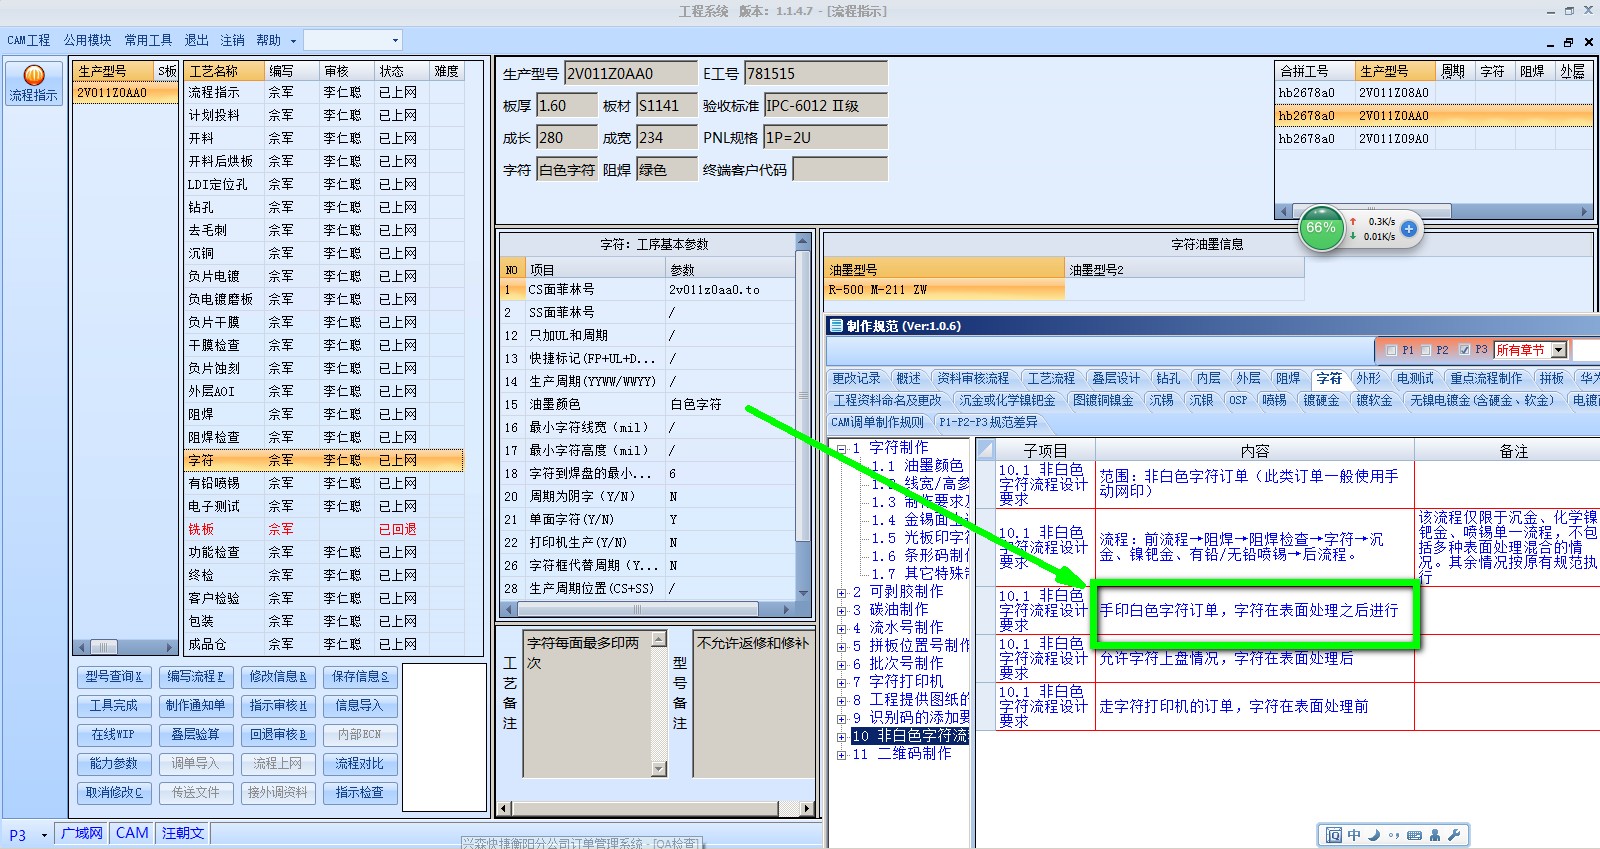Image resolution: width=1600 pixels, height=849 pixels.
Task: Switch to the 外形 tab
Action: tap(1368, 378)
